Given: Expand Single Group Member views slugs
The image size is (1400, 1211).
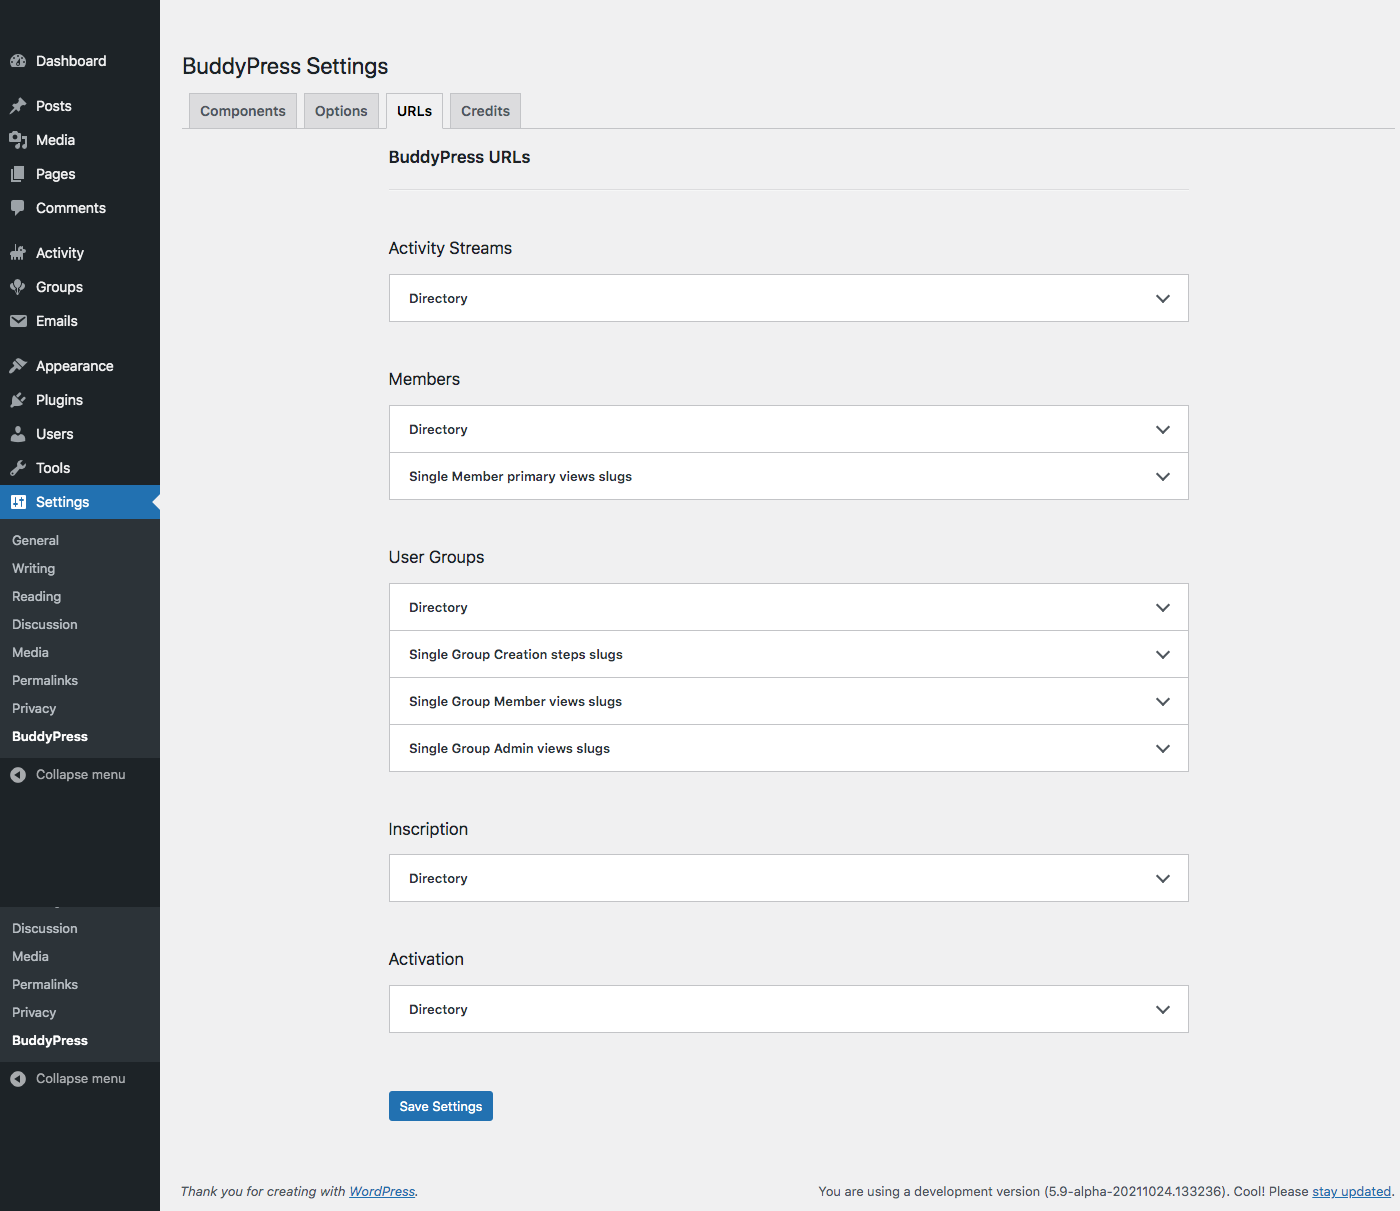Looking at the screenshot, I should click(x=788, y=701).
